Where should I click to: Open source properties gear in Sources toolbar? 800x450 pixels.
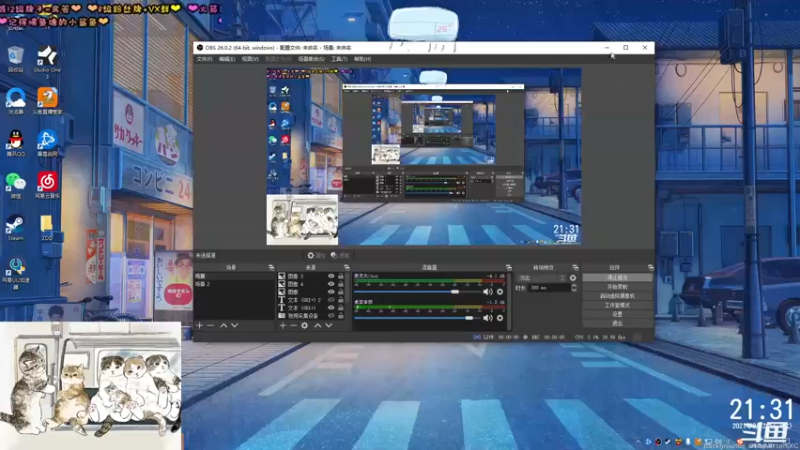(305, 326)
